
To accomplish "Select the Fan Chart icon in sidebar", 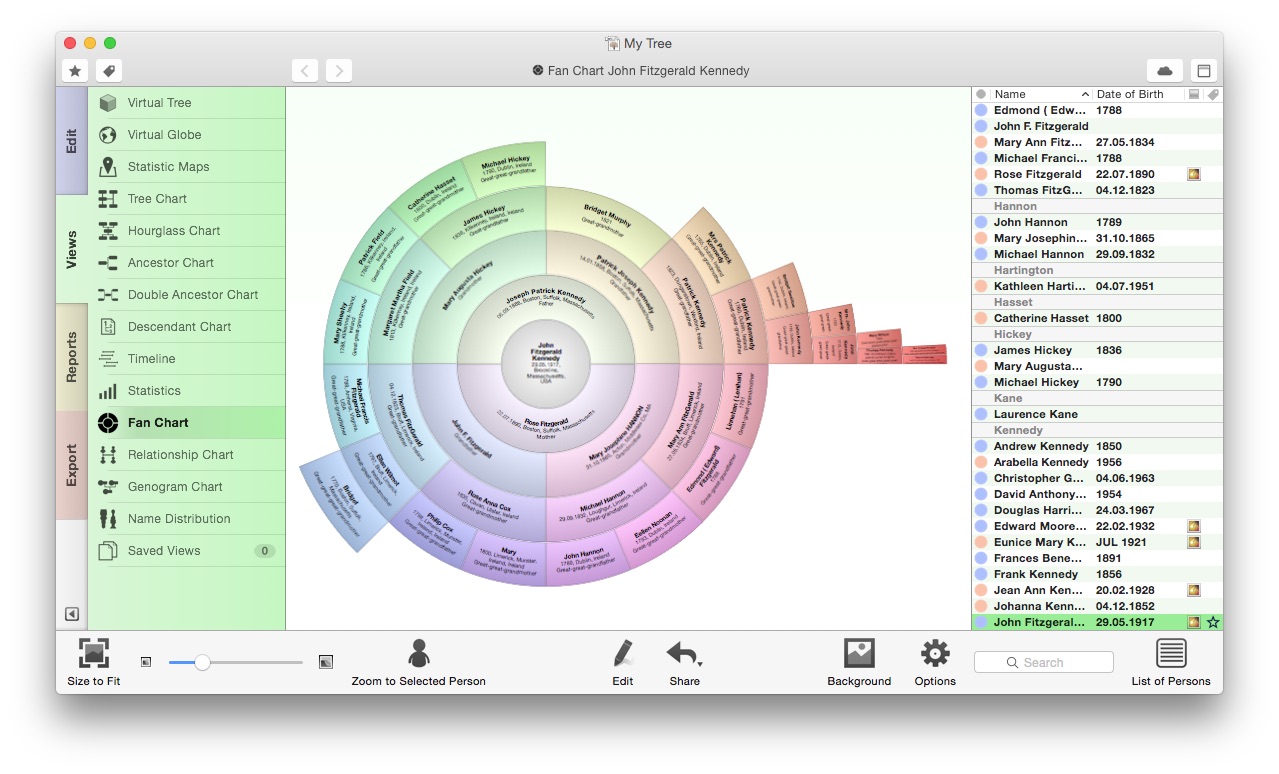I will click(x=108, y=423).
